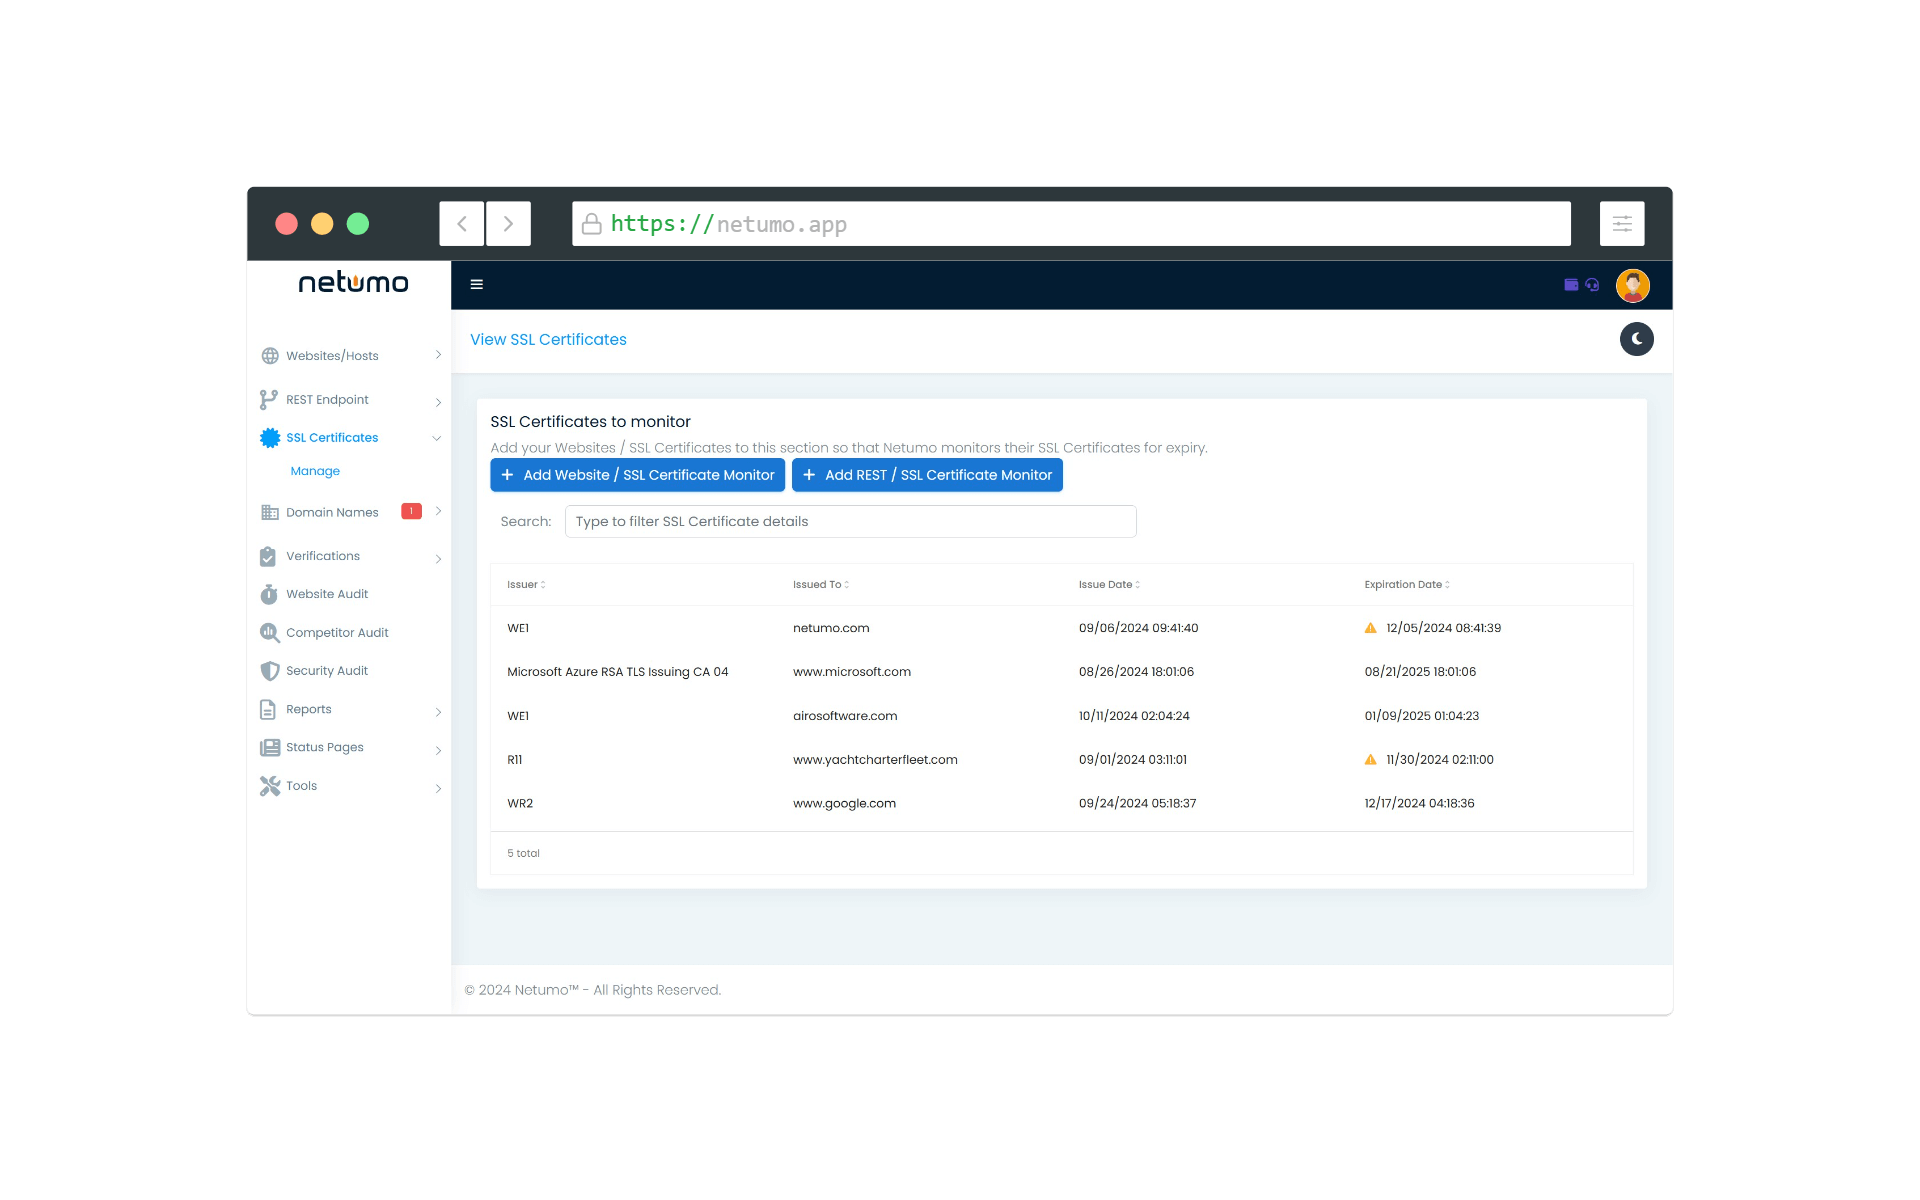Click expiration date 08/21/2025 18:01:06
Image resolution: width=1920 pixels, height=1200 pixels.
1420,672
